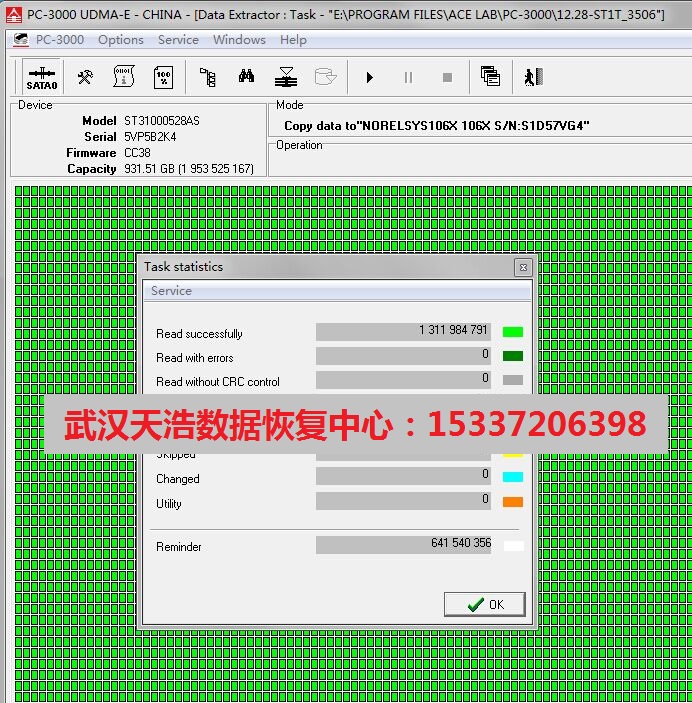Open the Options menu

click(121, 40)
